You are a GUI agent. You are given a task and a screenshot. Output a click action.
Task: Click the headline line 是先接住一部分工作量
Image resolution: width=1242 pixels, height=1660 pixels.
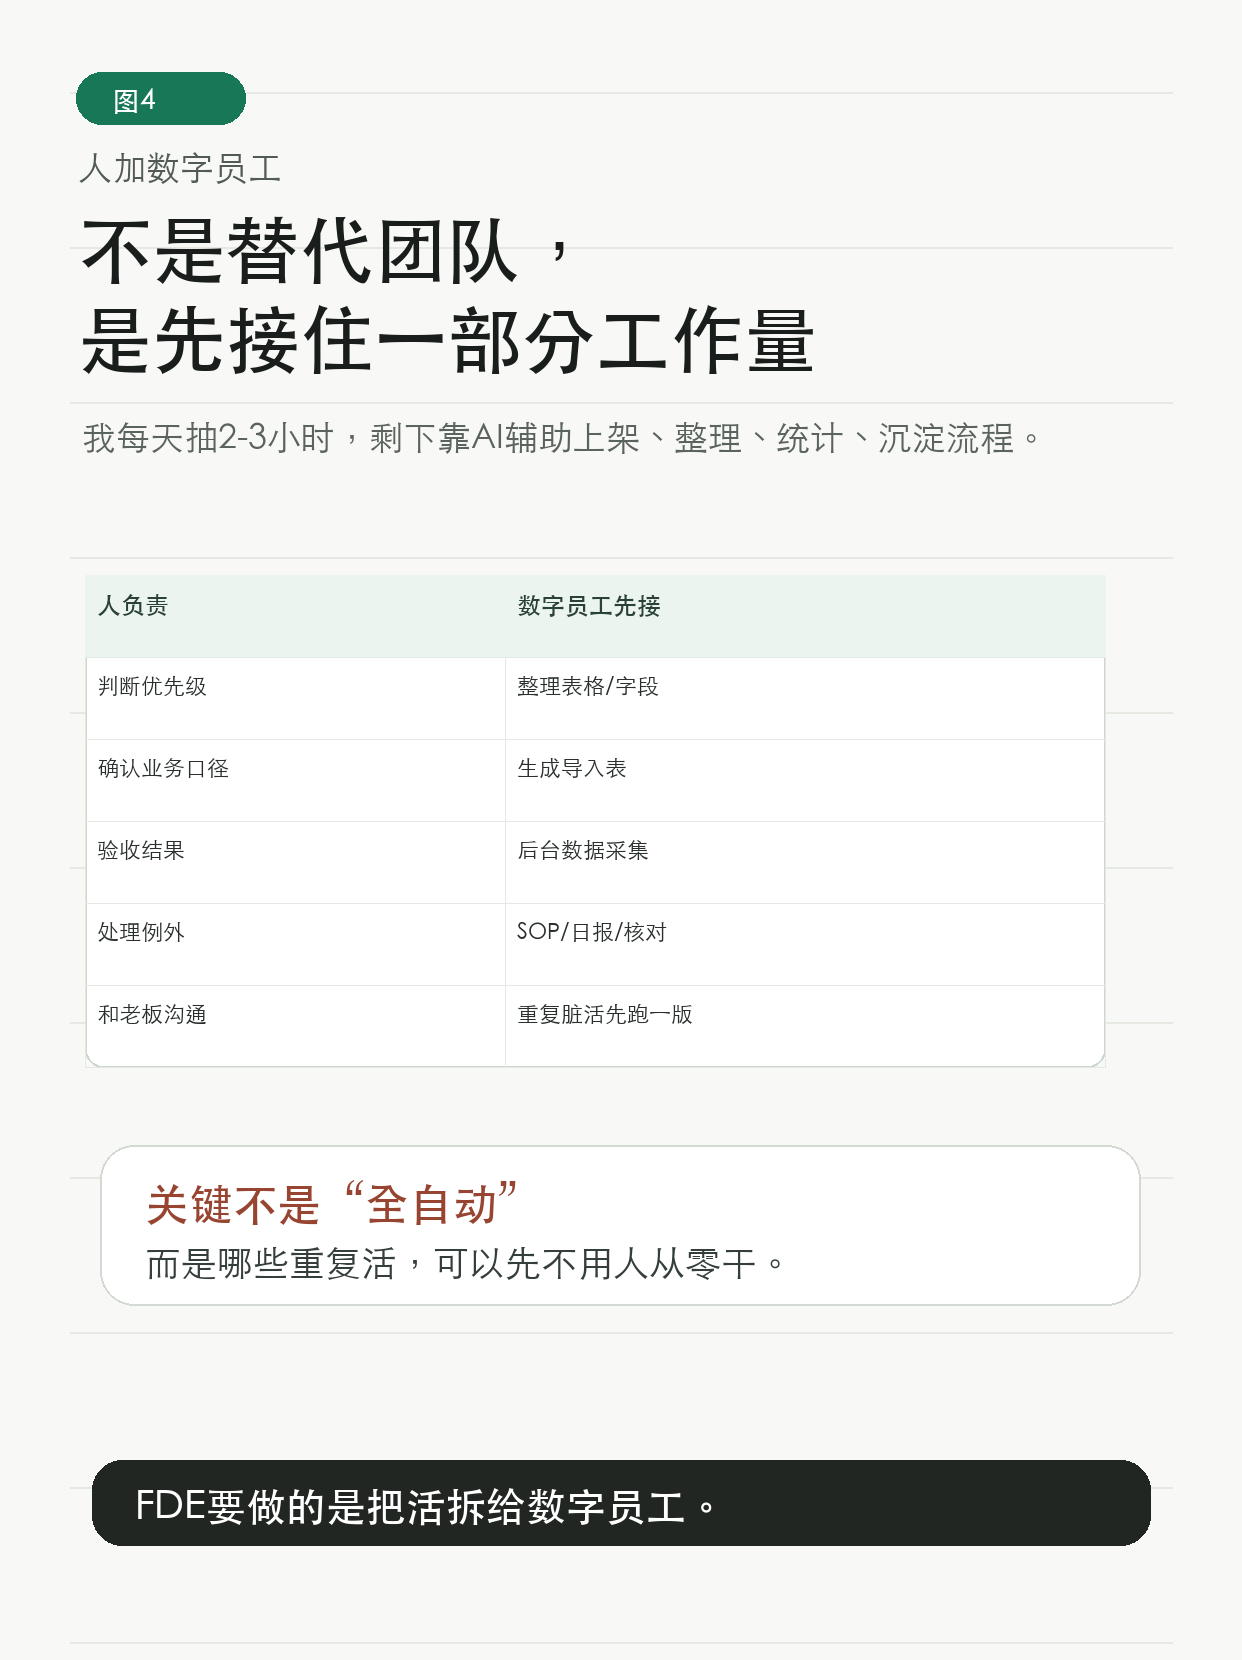448,342
